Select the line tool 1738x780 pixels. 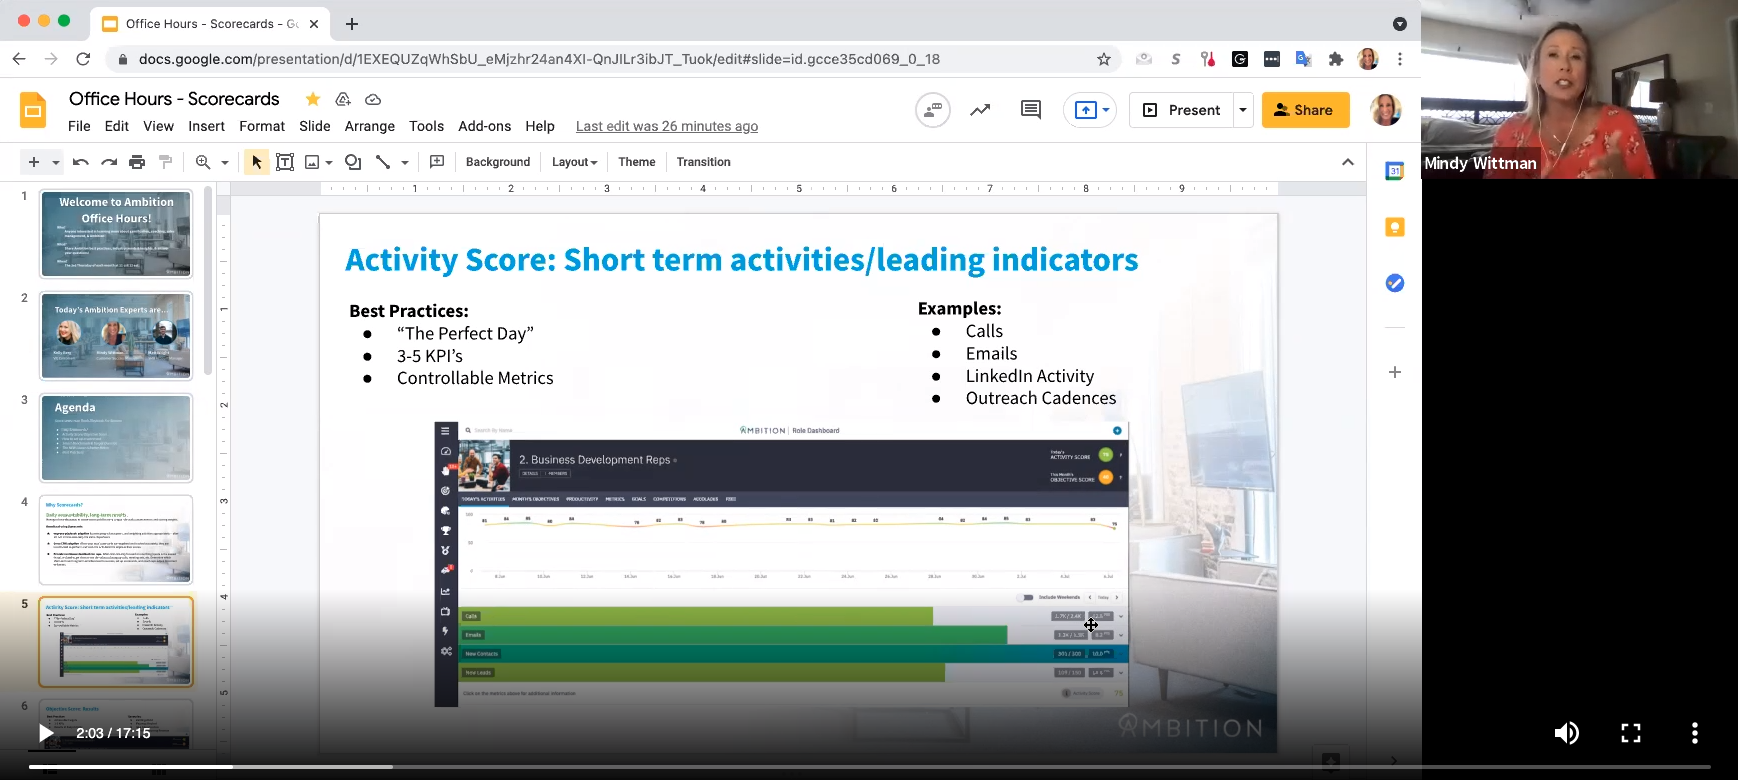(383, 162)
